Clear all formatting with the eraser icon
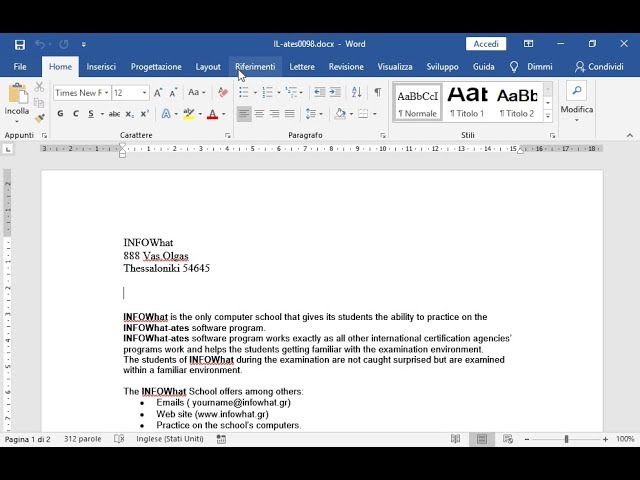Viewport: 640px width, 480px height. point(223,93)
